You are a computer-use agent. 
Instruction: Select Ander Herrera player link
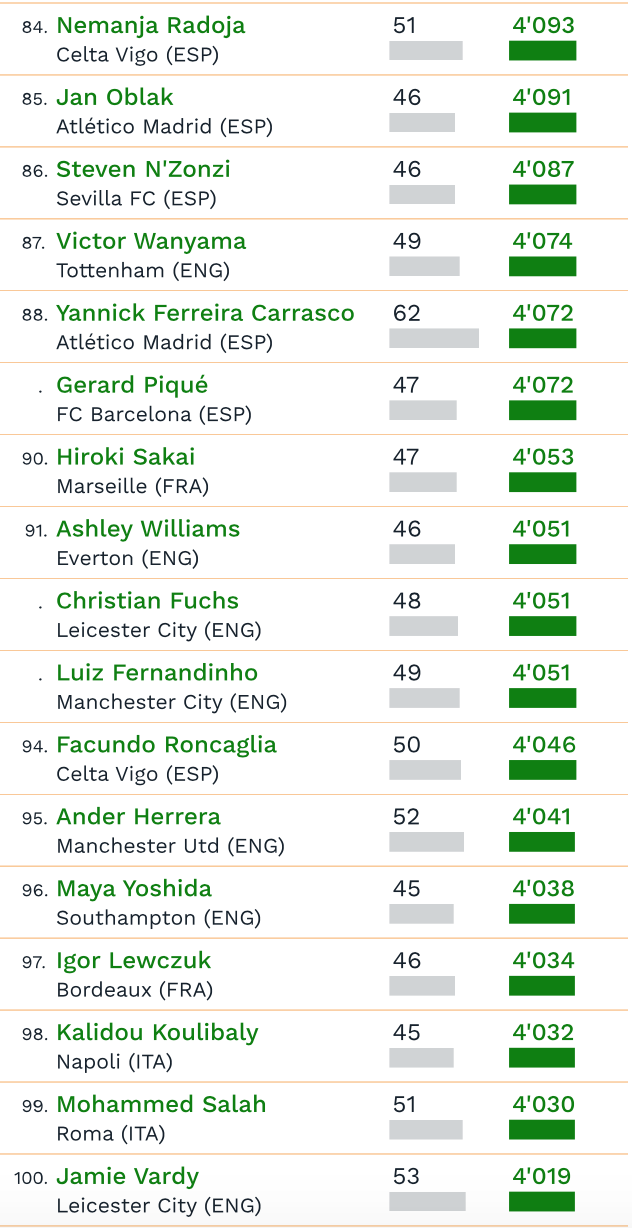coord(138,818)
